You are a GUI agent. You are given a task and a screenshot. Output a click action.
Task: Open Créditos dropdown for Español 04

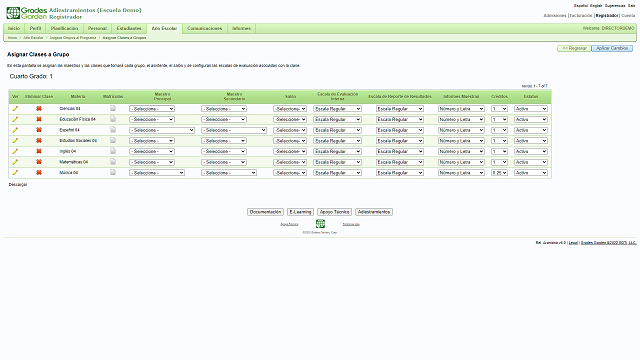point(500,130)
